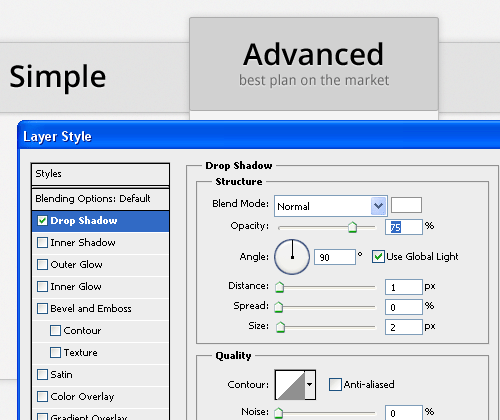Expand the contour picker arrow
The width and height of the screenshot is (500, 420).
[x=310, y=385]
